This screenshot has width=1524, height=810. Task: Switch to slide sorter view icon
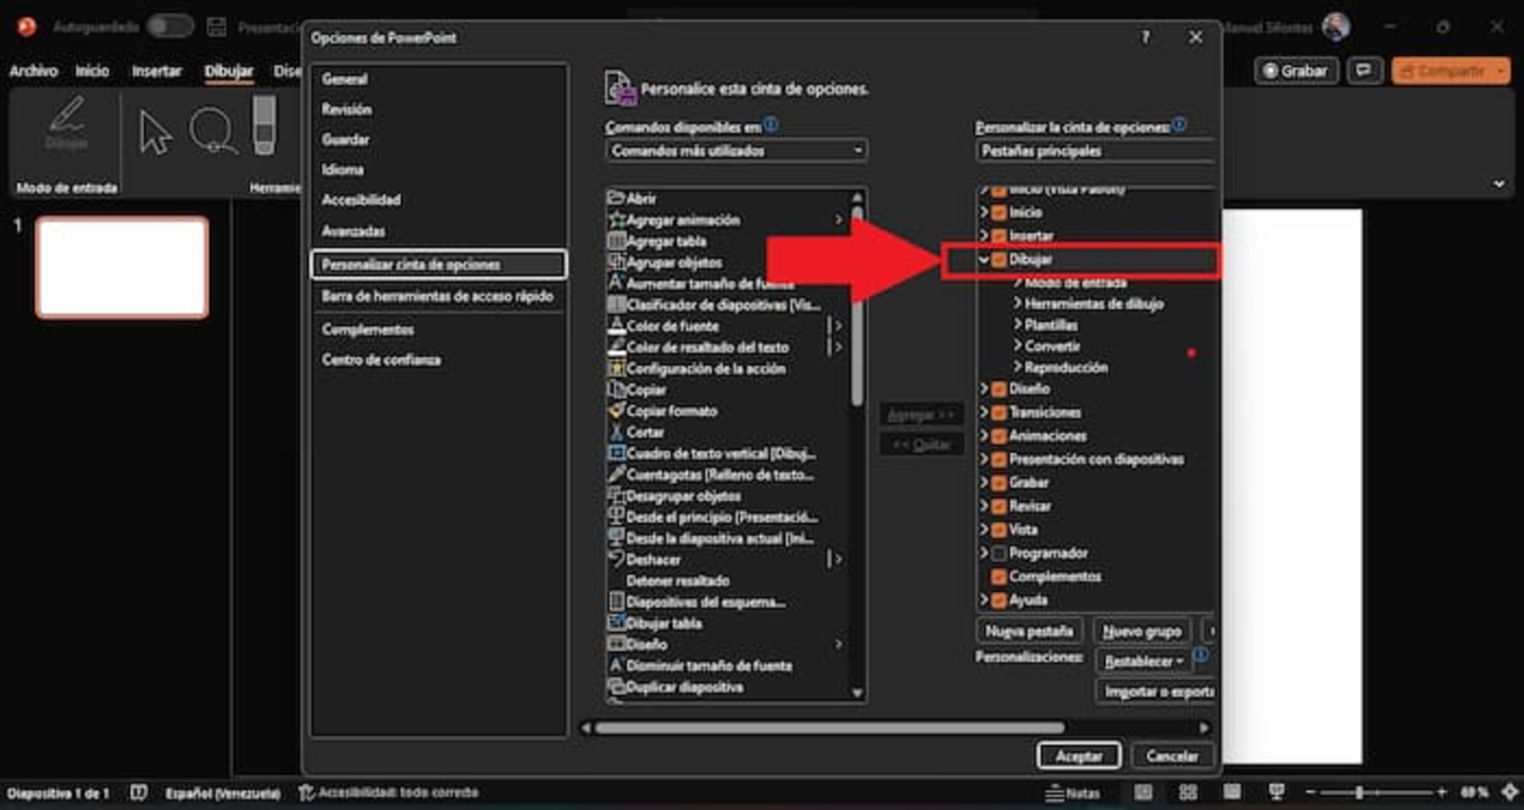pos(1187,793)
